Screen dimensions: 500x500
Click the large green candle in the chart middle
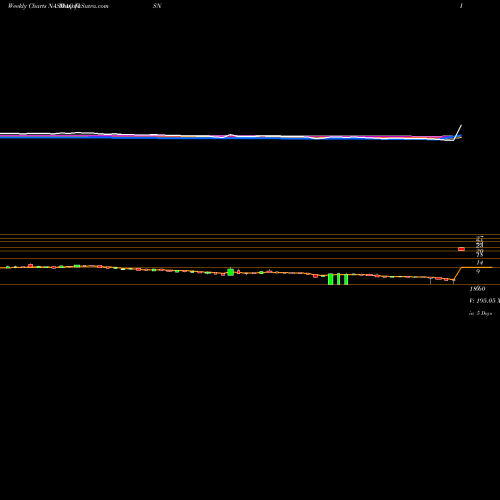(230, 272)
